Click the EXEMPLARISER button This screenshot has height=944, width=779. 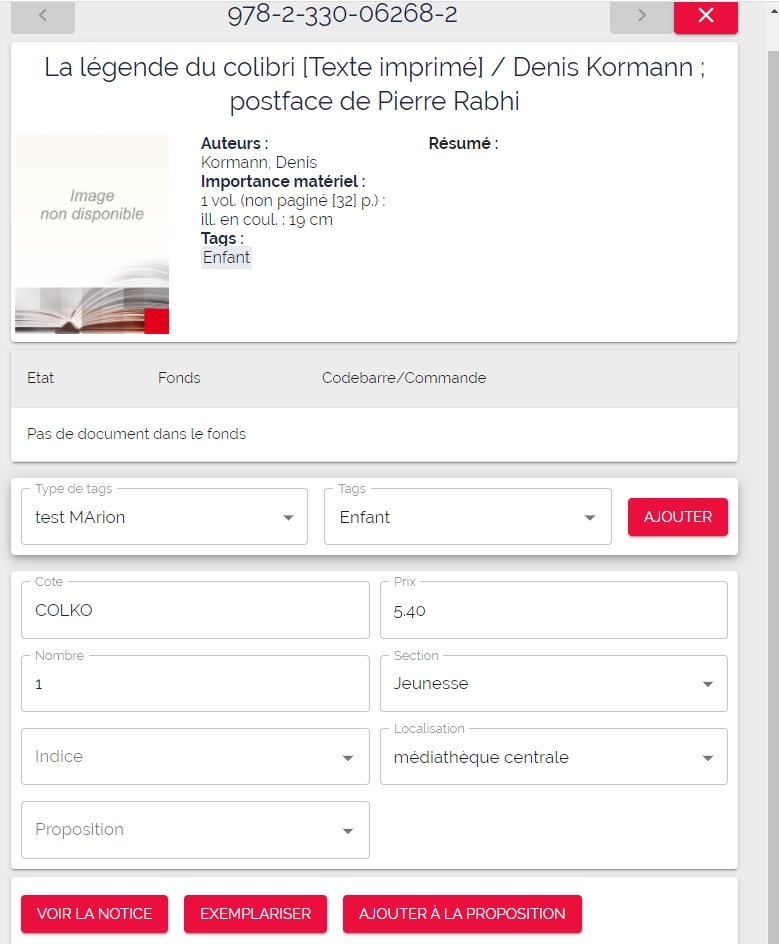point(255,914)
